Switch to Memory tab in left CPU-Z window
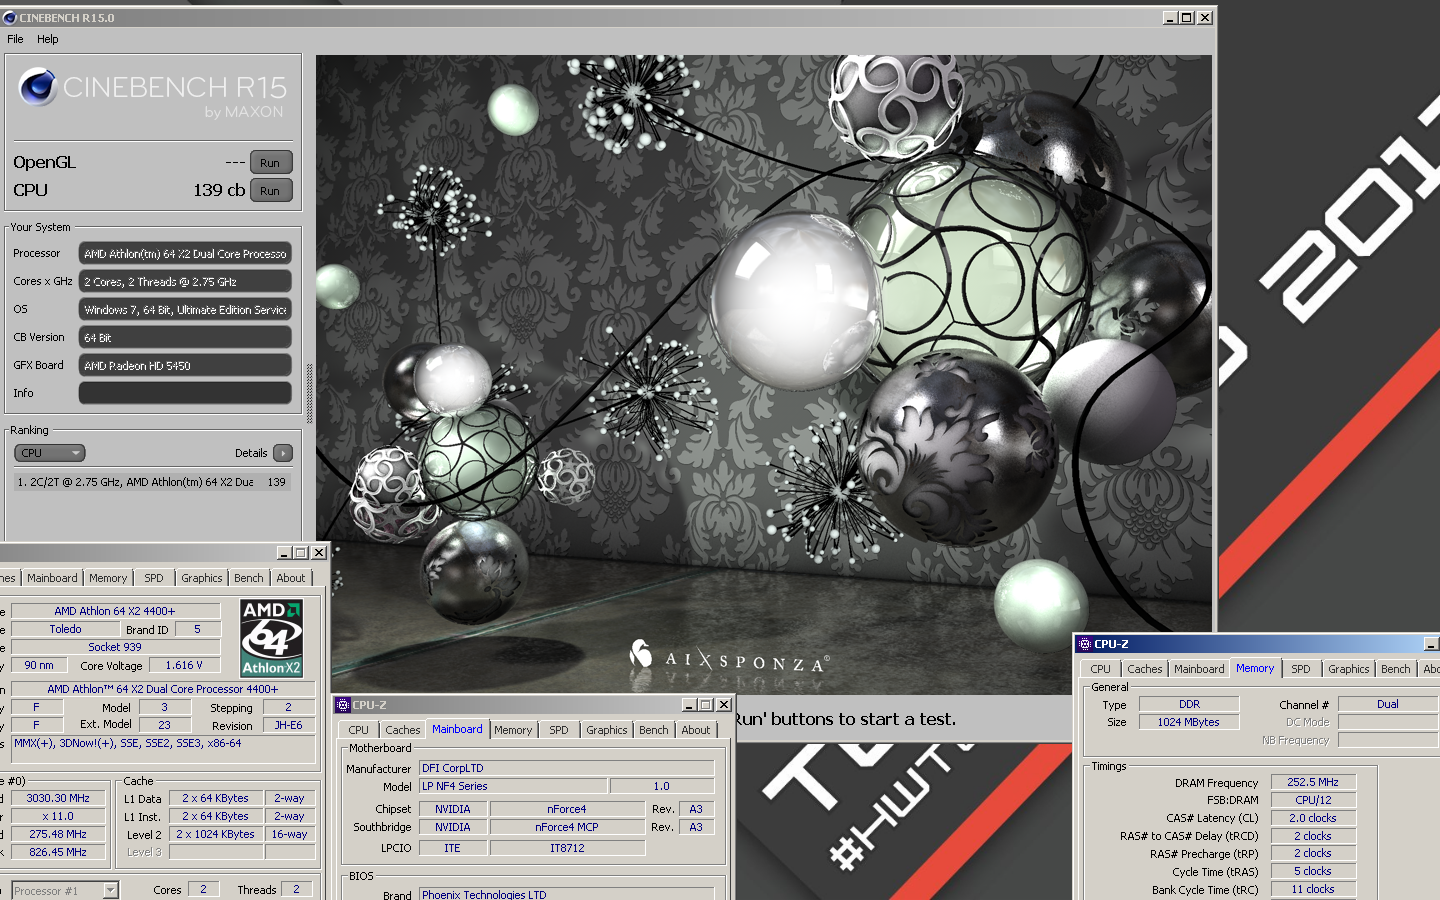The image size is (1440, 900). coord(108,578)
